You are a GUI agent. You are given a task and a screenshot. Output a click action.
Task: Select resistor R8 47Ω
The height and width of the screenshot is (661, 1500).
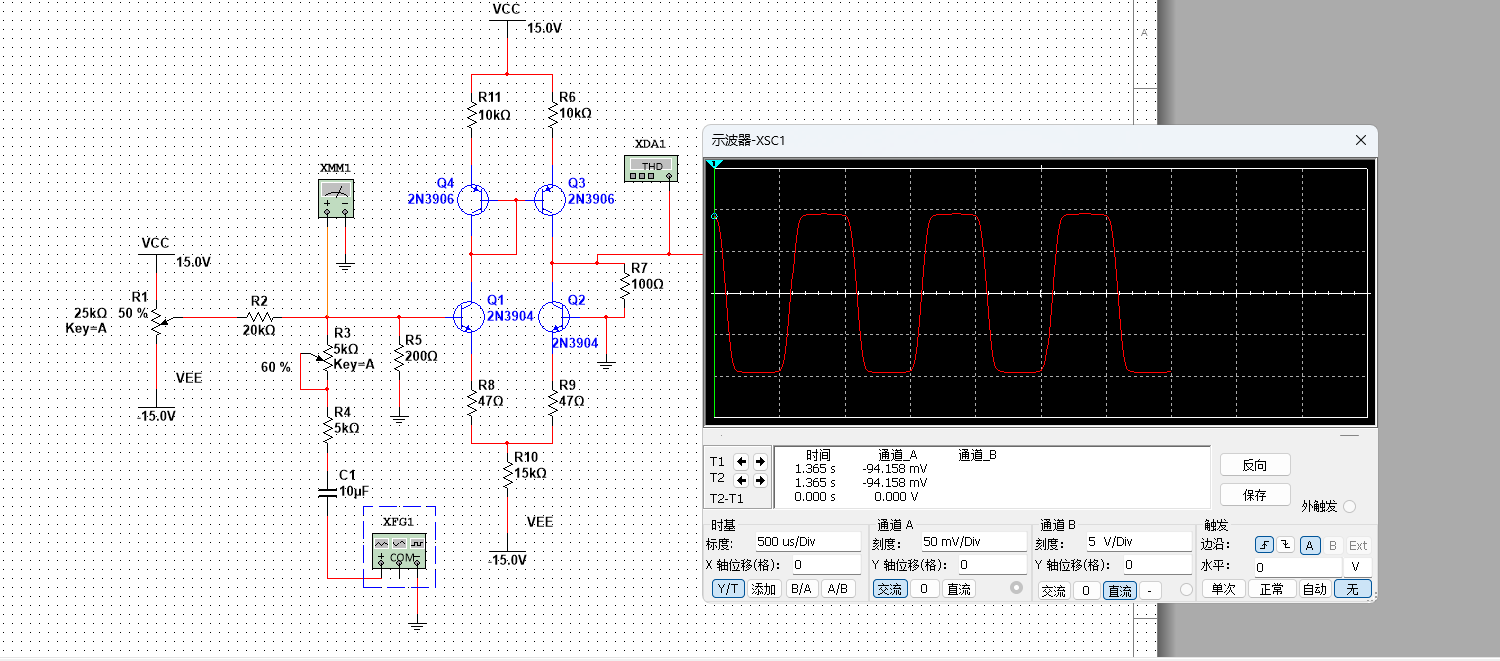[x=472, y=401]
